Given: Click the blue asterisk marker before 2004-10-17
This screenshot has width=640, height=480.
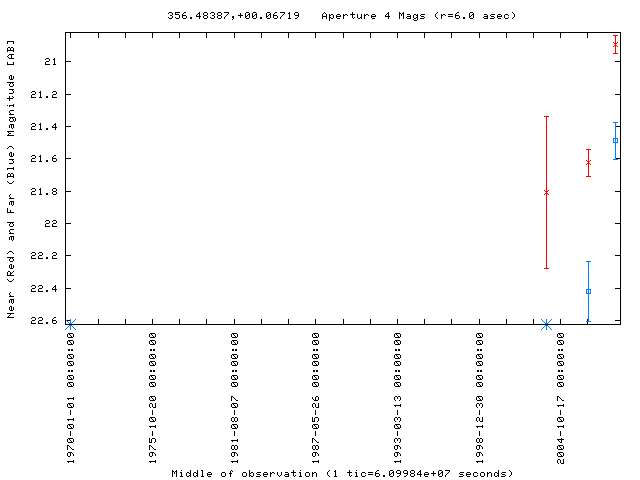Looking at the screenshot, I should click(547, 325).
